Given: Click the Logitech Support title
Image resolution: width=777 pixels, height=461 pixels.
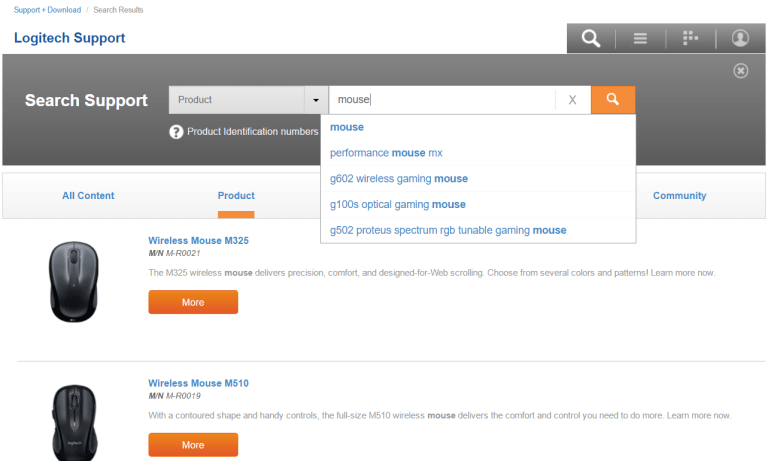Looking at the screenshot, I should (x=69, y=38).
